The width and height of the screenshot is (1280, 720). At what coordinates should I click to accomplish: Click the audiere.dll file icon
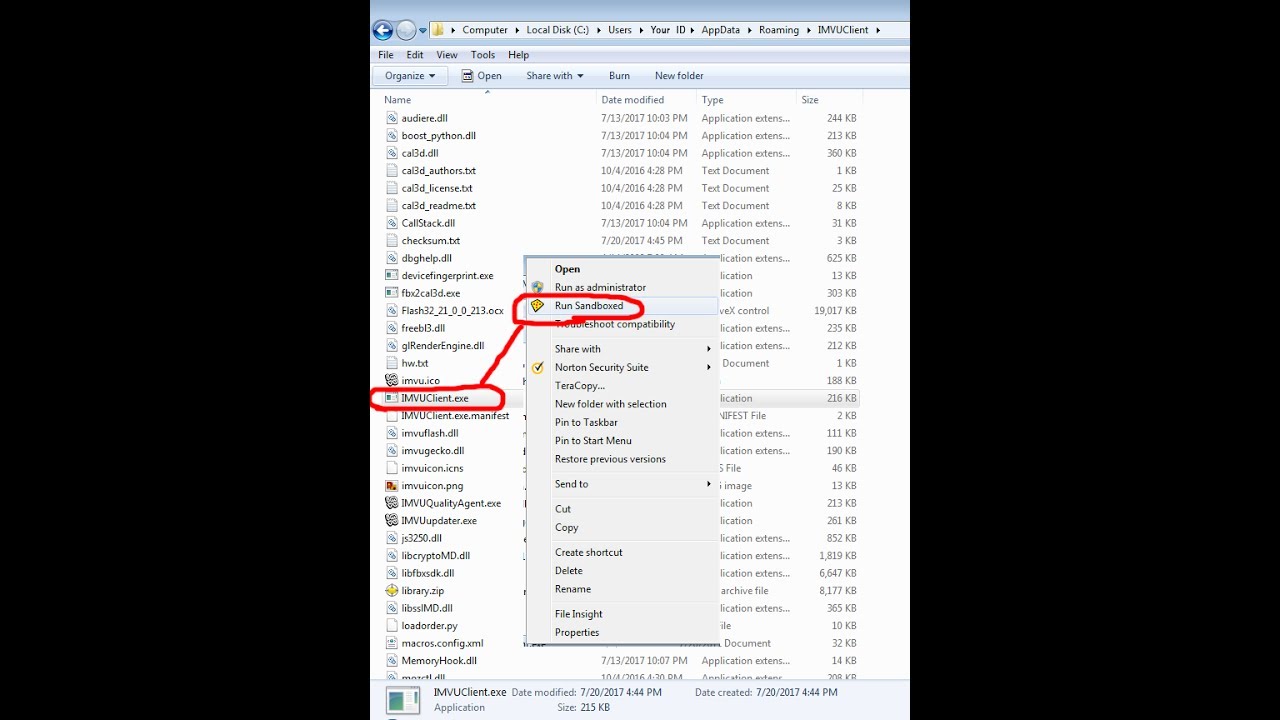point(392,118)
